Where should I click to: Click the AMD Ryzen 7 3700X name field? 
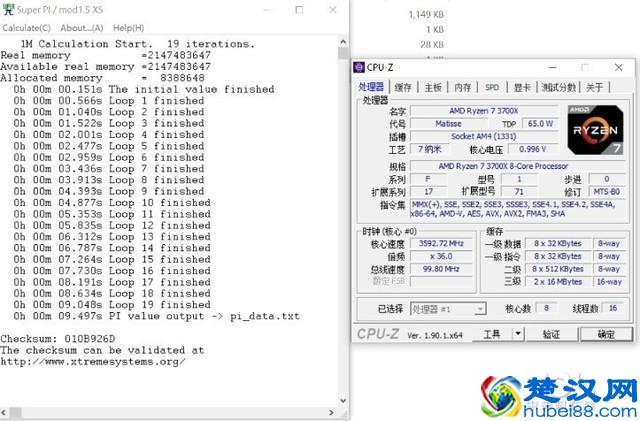click(484, 111)
